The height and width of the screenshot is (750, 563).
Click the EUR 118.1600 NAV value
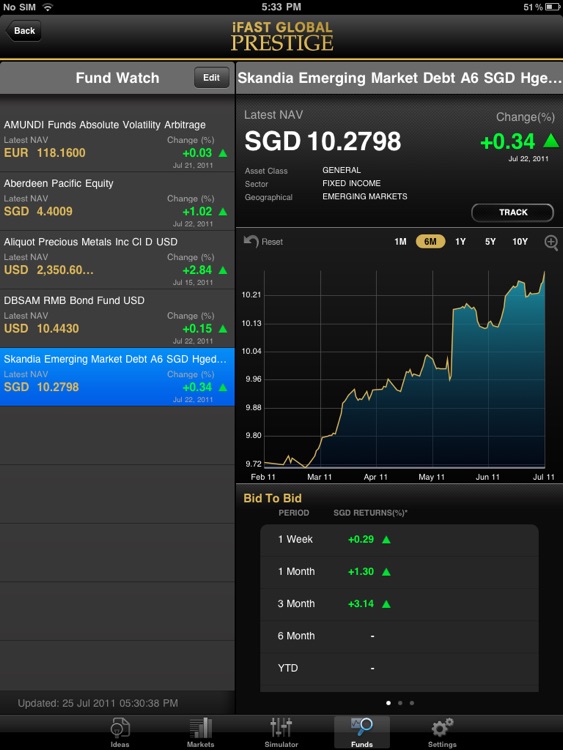pyautogui.click(x=44, y=153)
